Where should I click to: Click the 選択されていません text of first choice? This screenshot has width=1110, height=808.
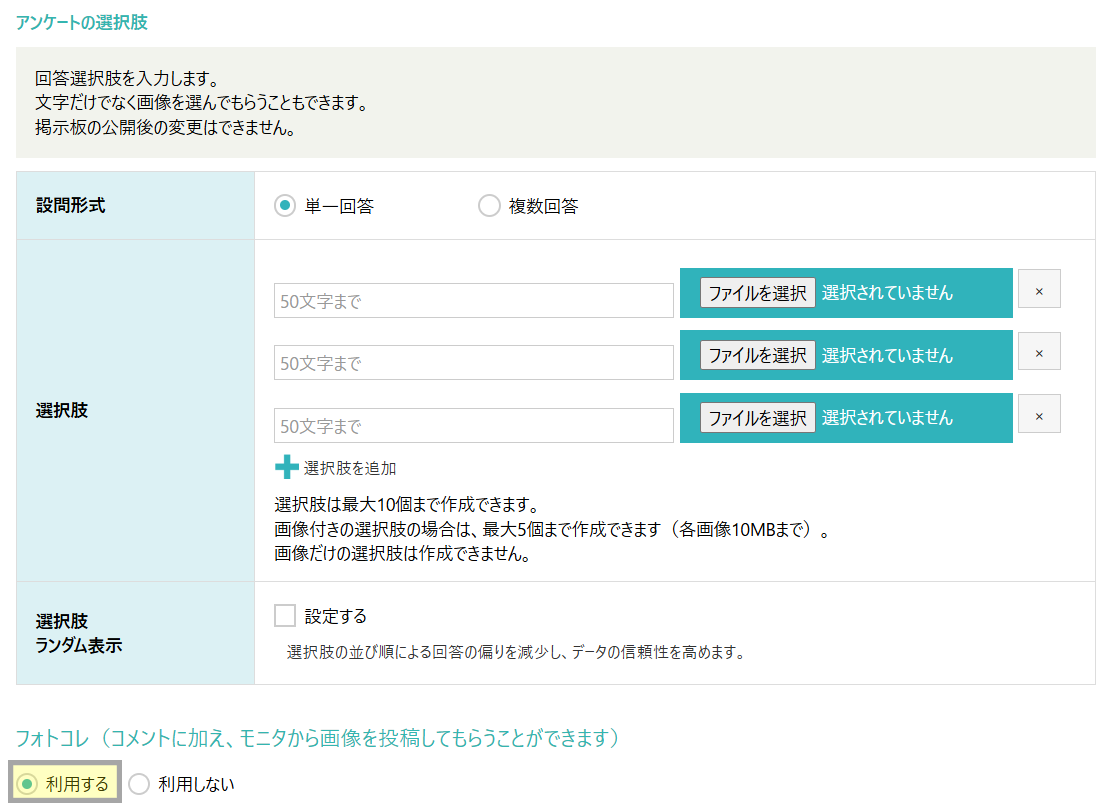tap(887, 292)
